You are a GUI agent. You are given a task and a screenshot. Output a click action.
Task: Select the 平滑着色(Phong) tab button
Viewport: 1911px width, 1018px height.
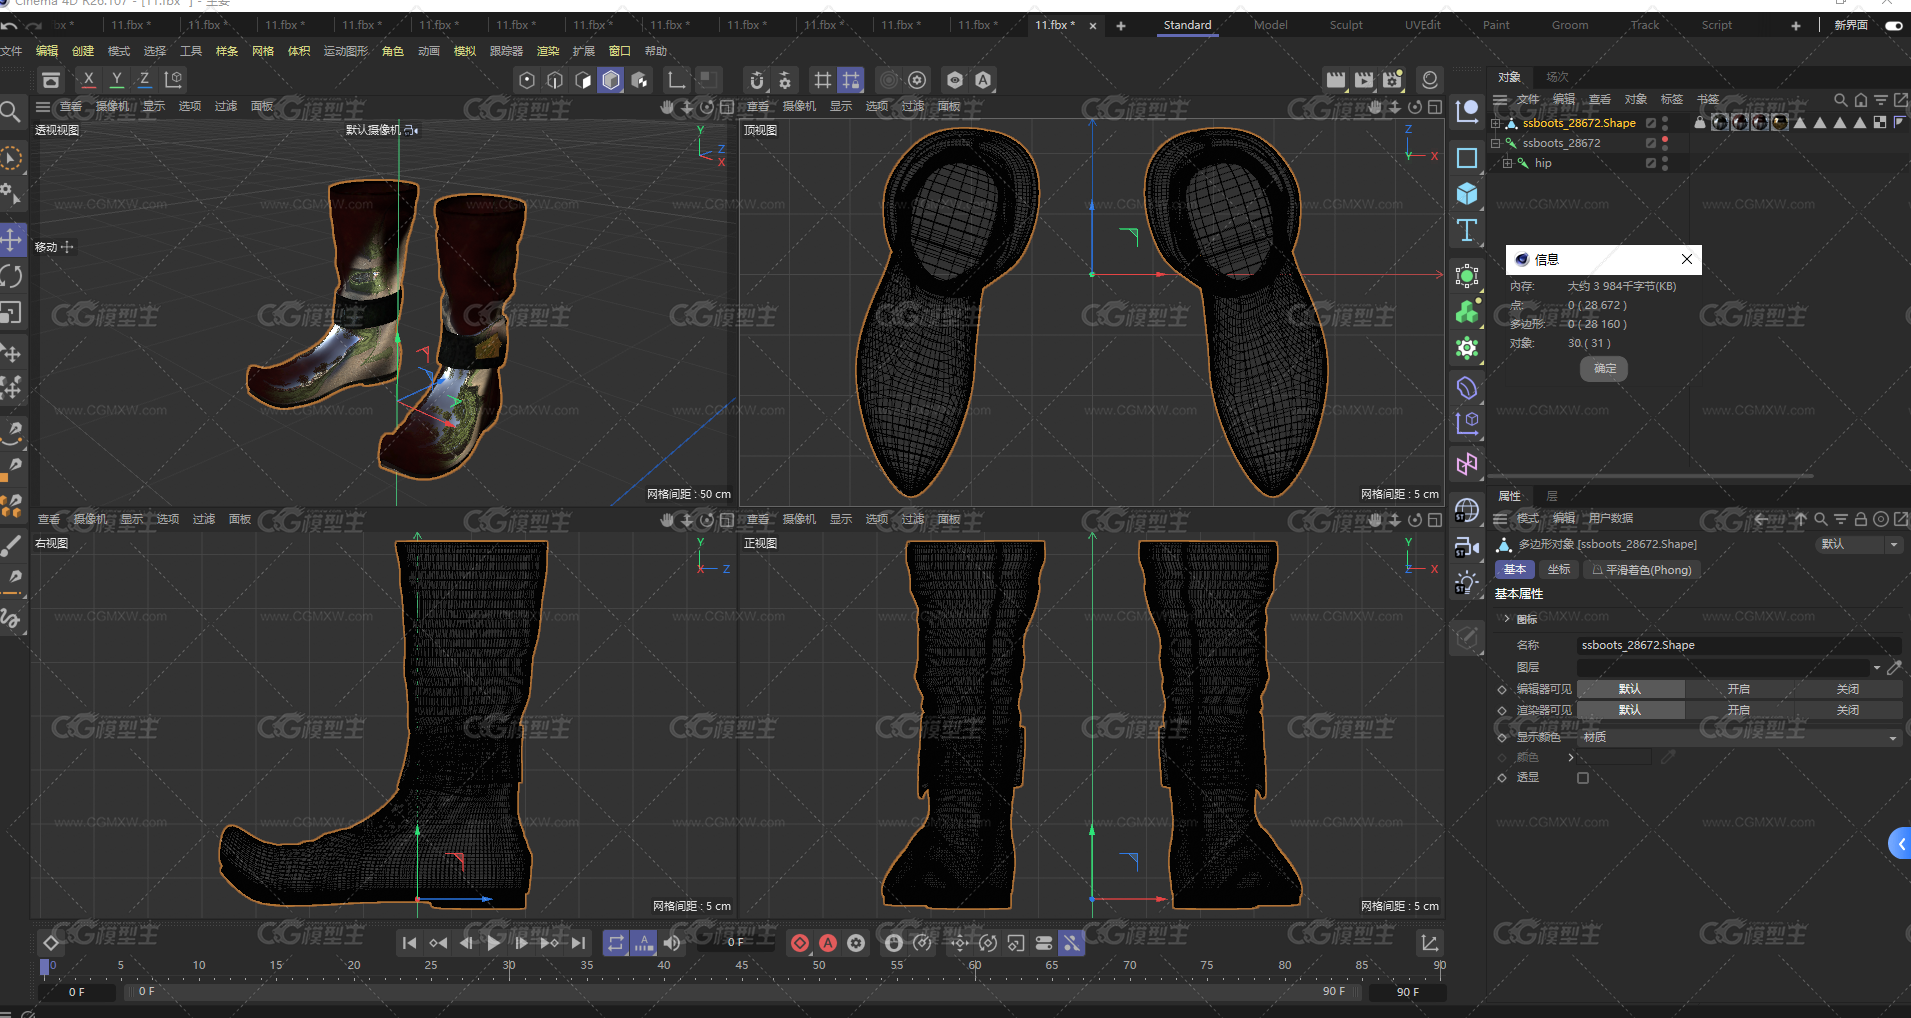pyautogui.click(x=1641, y=570)
